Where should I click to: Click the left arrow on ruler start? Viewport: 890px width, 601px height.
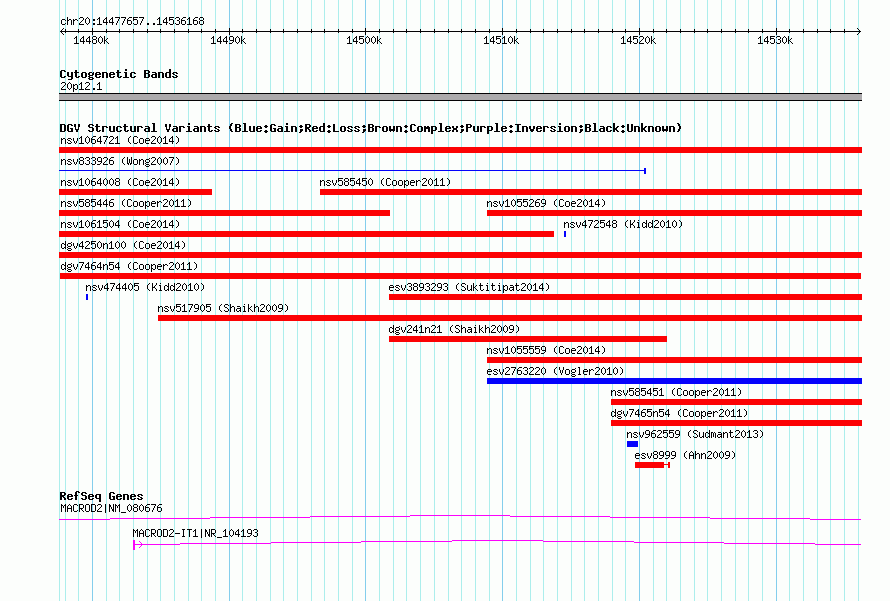tap(63, 31)
